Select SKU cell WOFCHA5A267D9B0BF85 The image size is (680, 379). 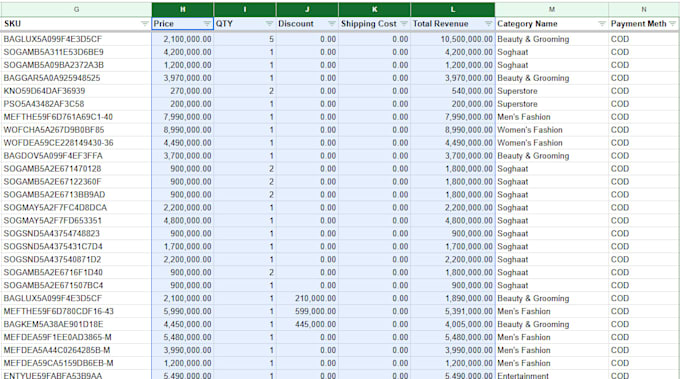point(76,130)
